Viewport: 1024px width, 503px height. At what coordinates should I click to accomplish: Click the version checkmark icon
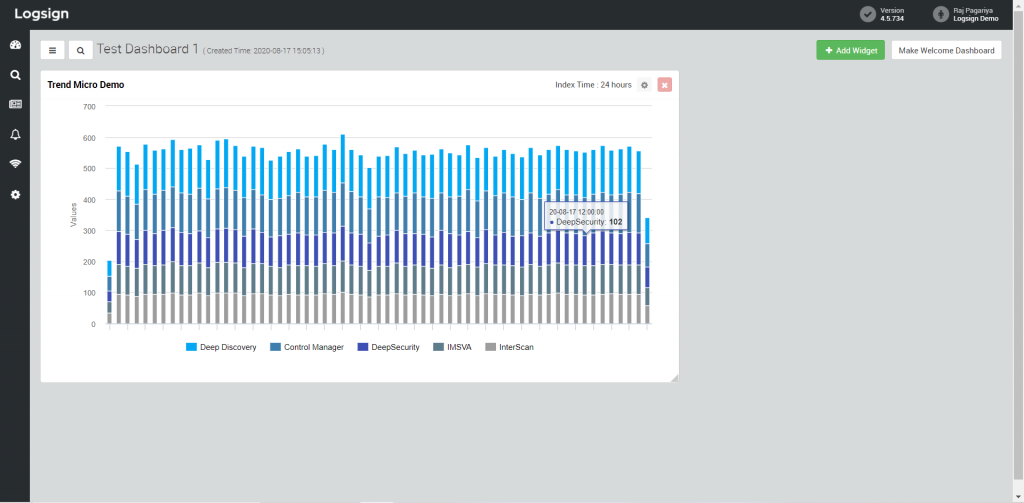[x=867, y=14]
